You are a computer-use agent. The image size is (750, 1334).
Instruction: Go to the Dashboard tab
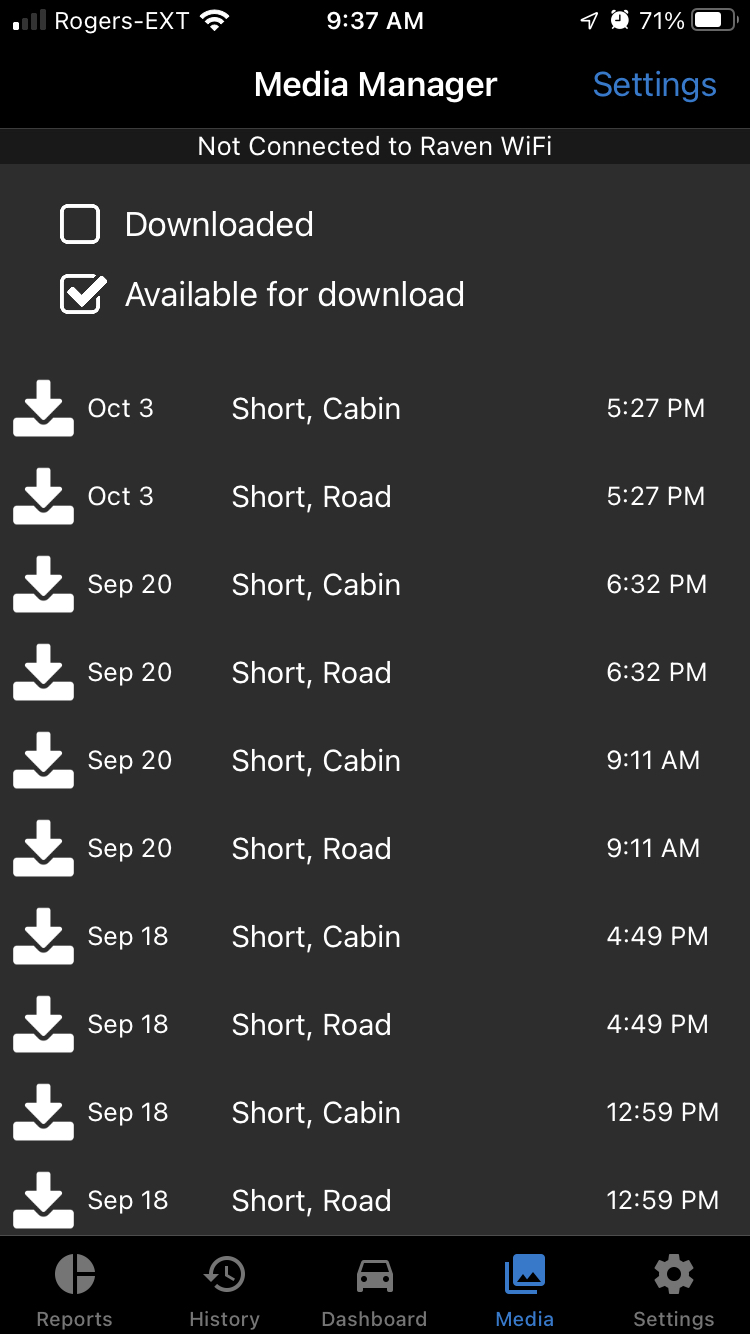click(374, 1290)
